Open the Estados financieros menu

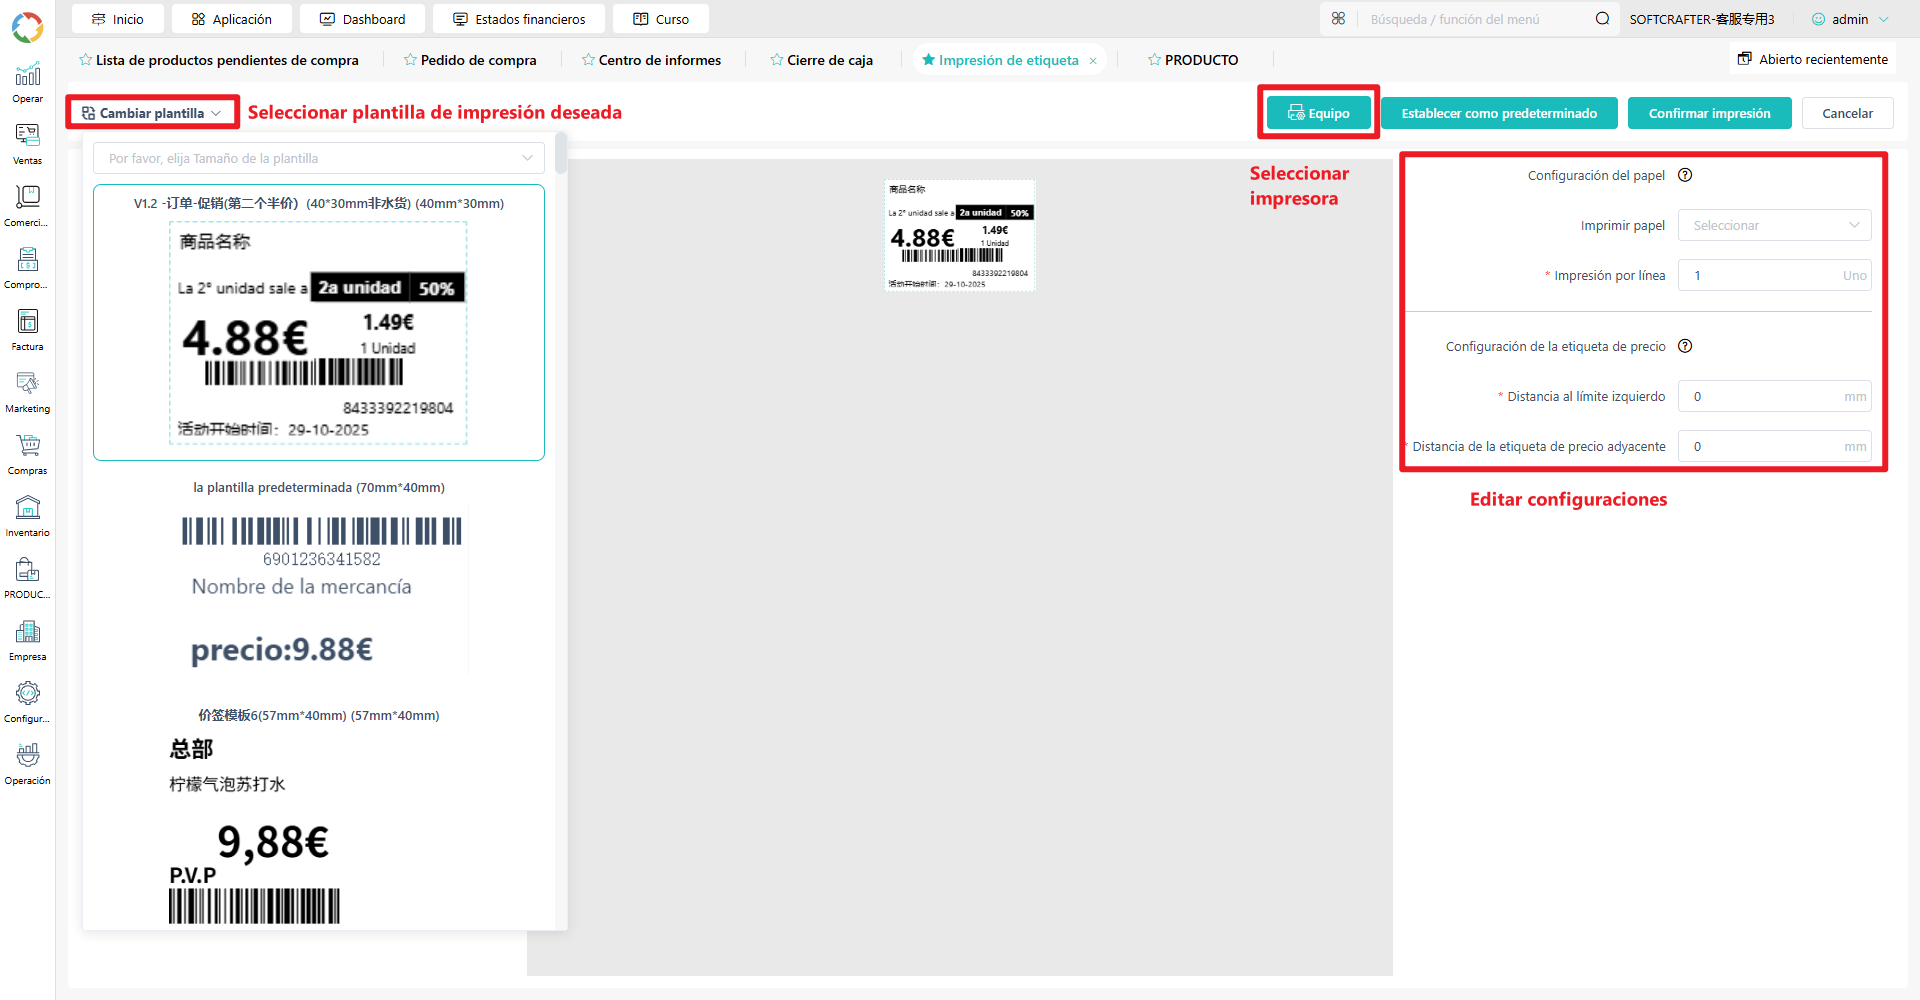pos(519,19)
